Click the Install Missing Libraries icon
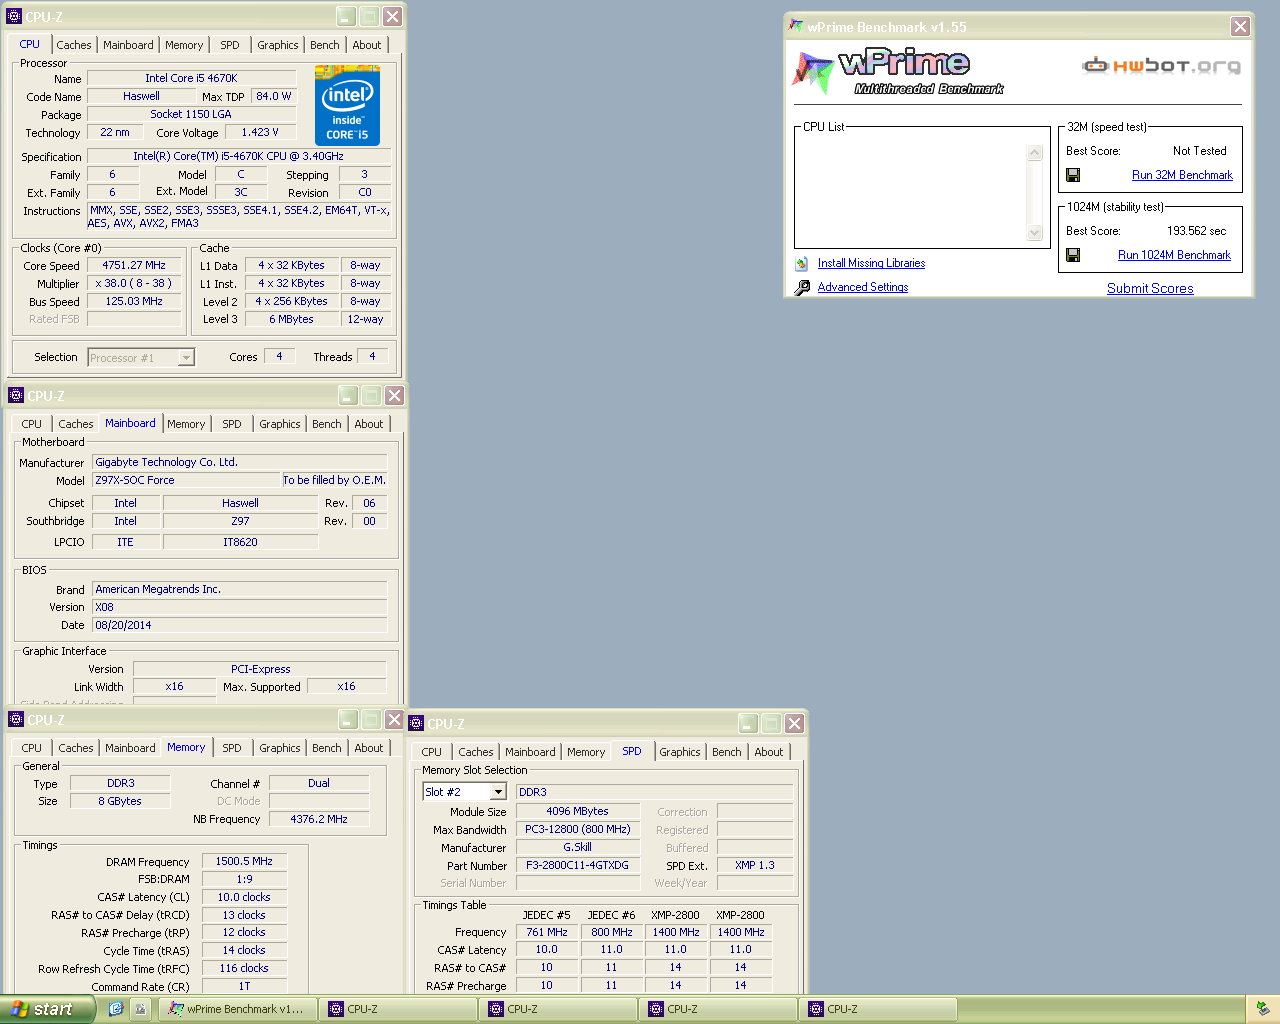This screenshot has width=1280, height=1024. click(x=802, y=264)
